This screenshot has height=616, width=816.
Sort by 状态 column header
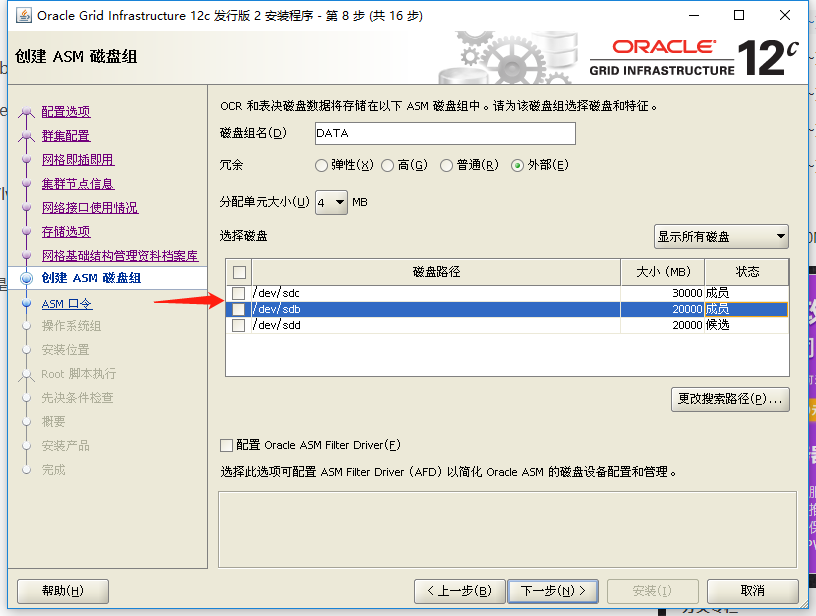click(747, 272)
